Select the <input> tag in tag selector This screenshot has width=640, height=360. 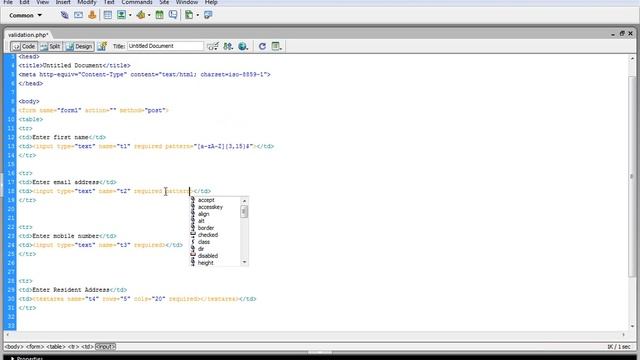[x=105, y=347]
